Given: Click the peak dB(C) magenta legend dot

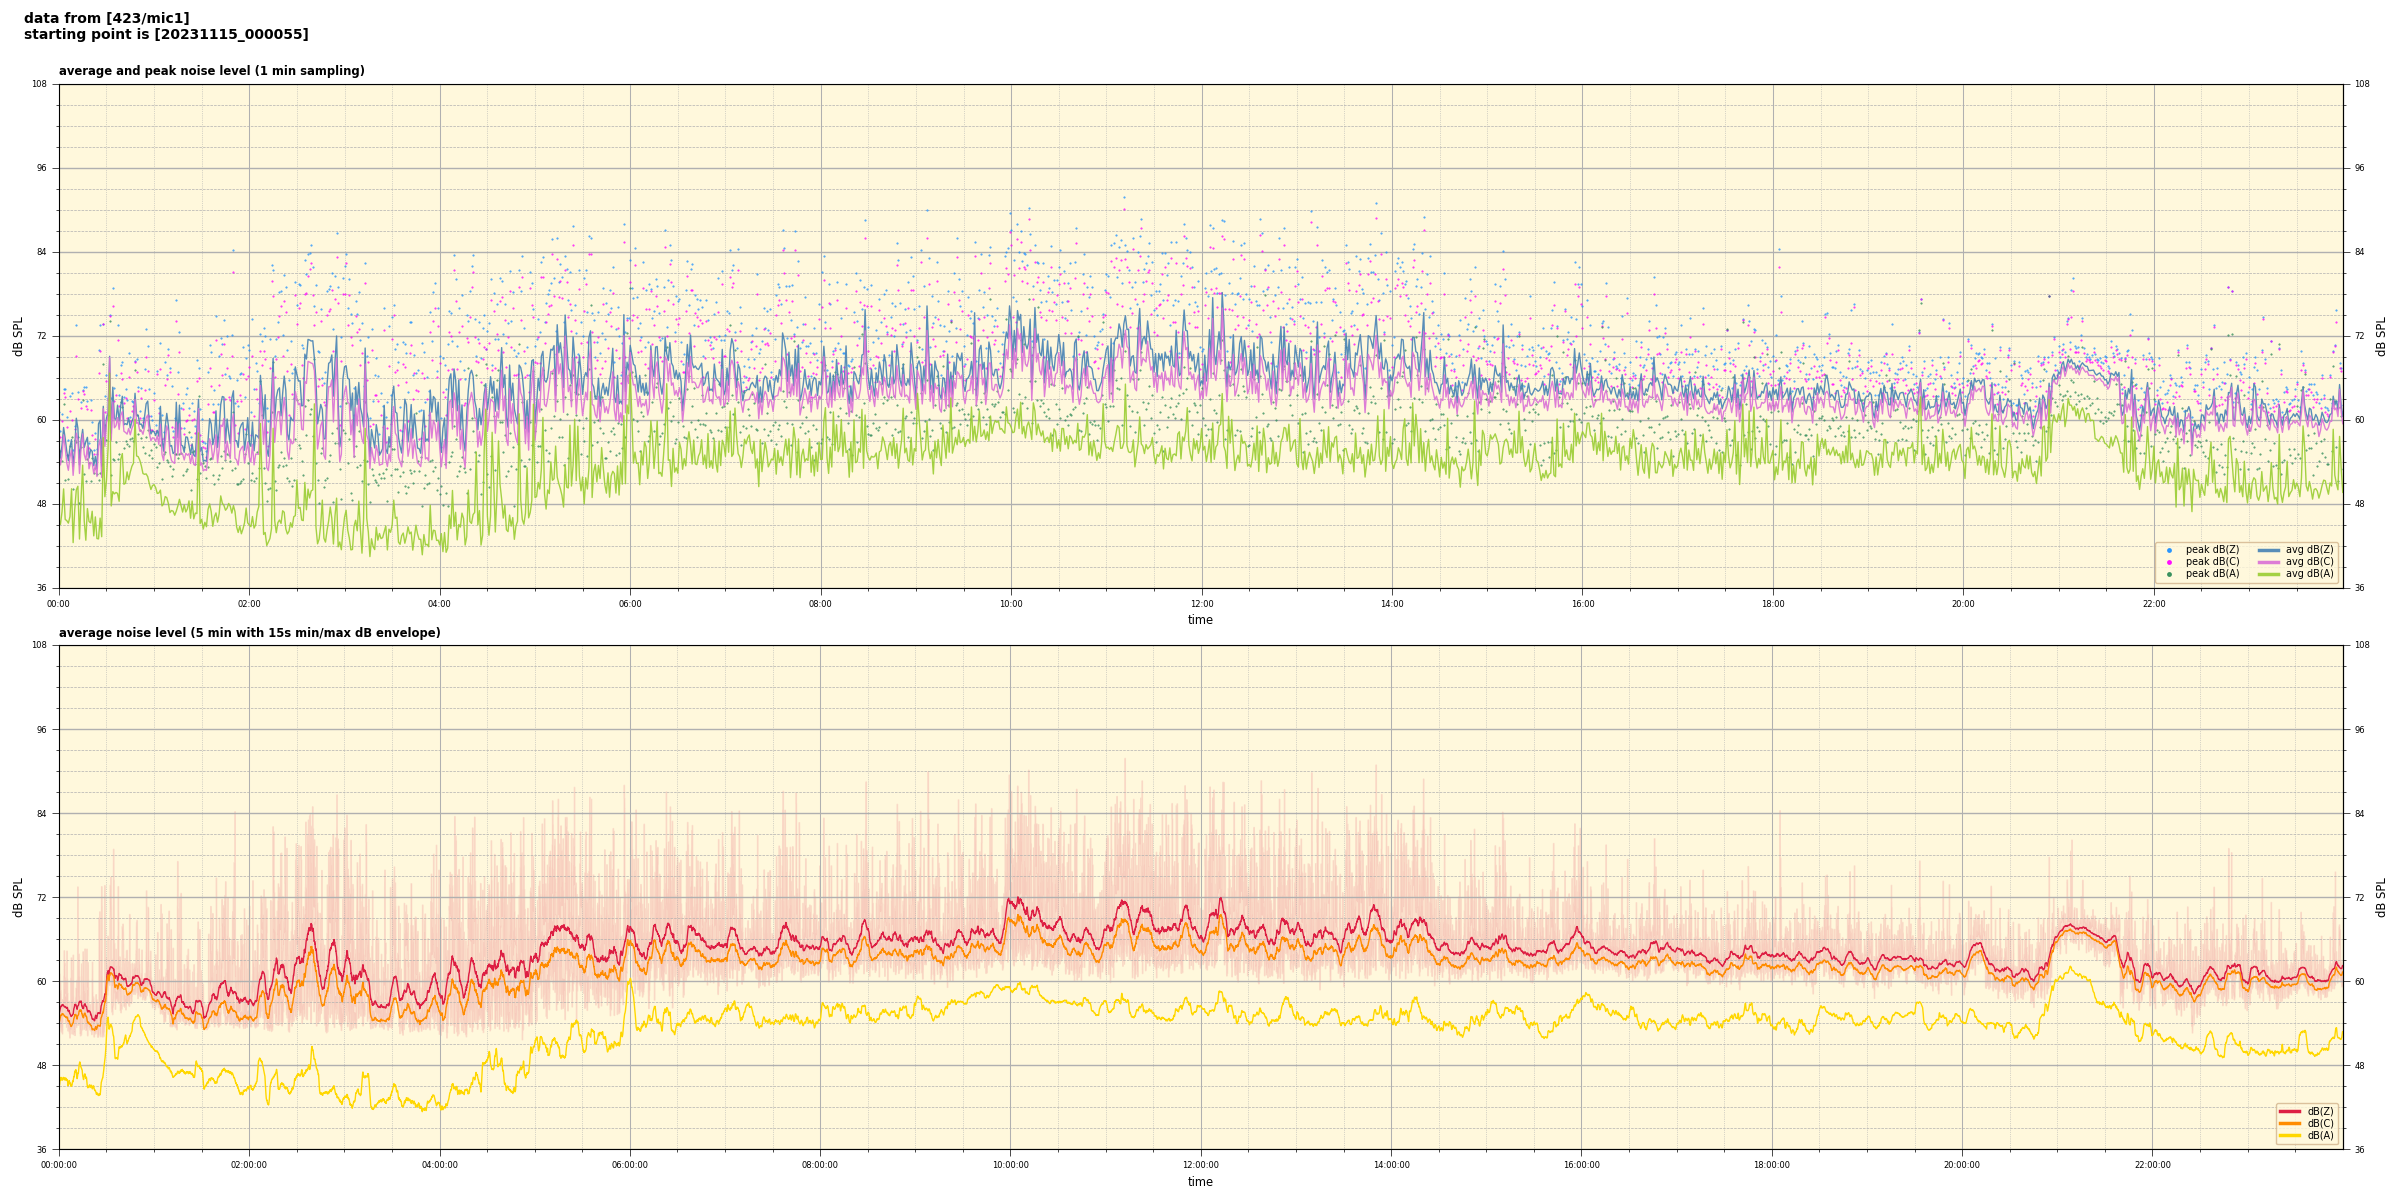Looking at the screenshot, I should [2169, 562].
